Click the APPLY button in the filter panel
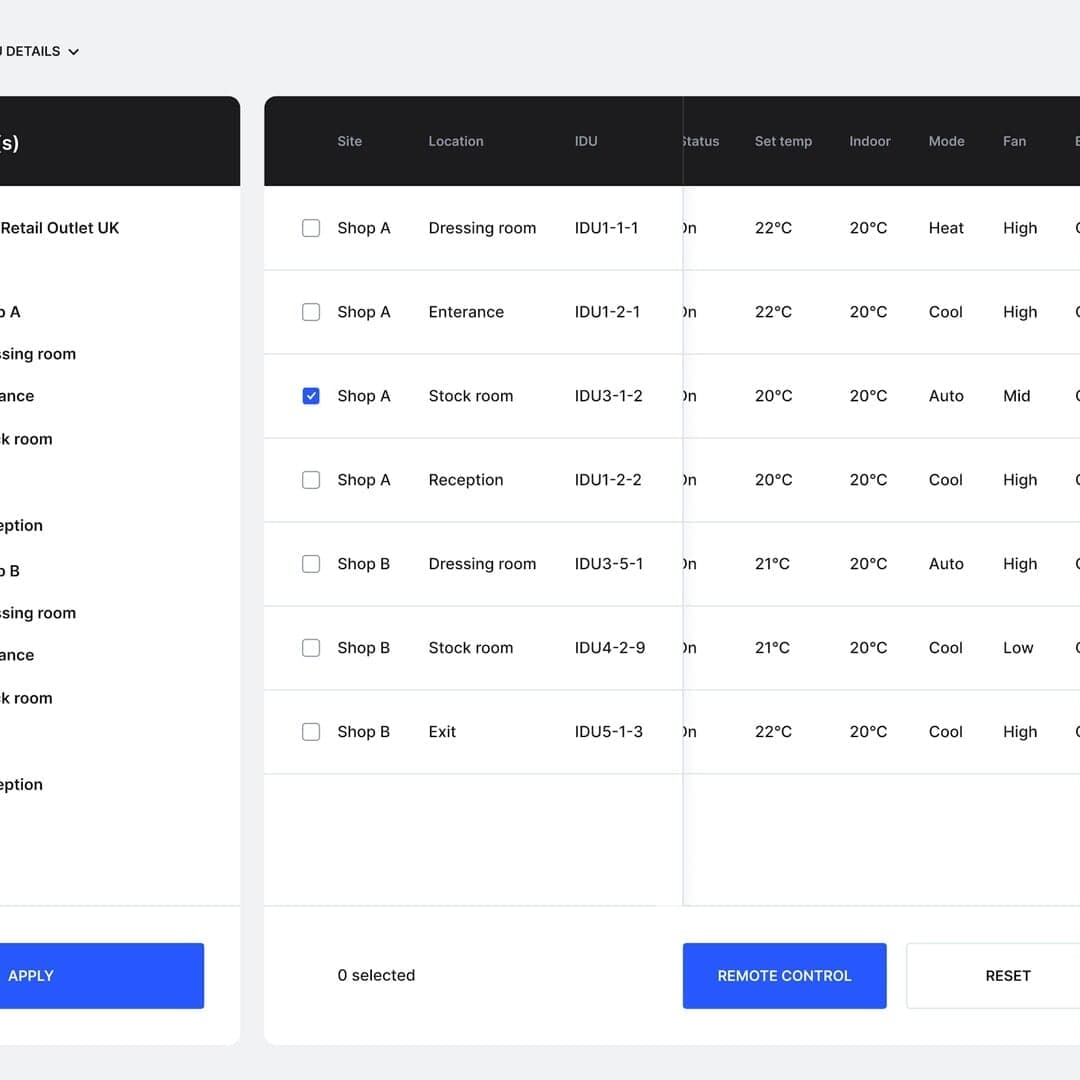Image resolution: width=1080 pixels, height=1080 pixels. tap(100, 975)
